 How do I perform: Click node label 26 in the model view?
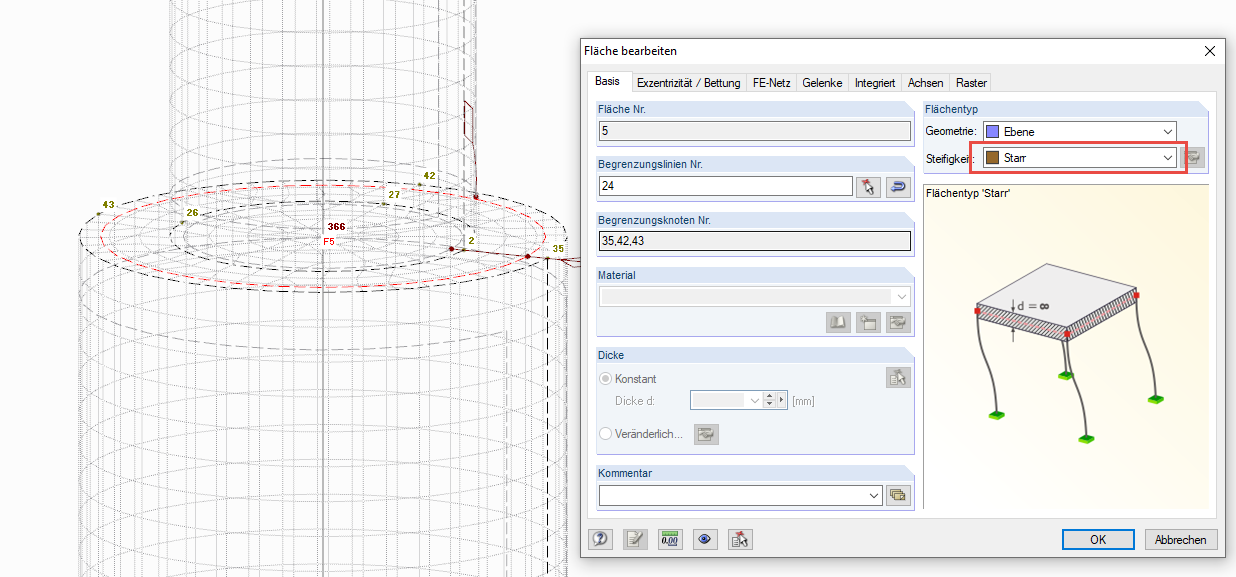click(192, 212)
